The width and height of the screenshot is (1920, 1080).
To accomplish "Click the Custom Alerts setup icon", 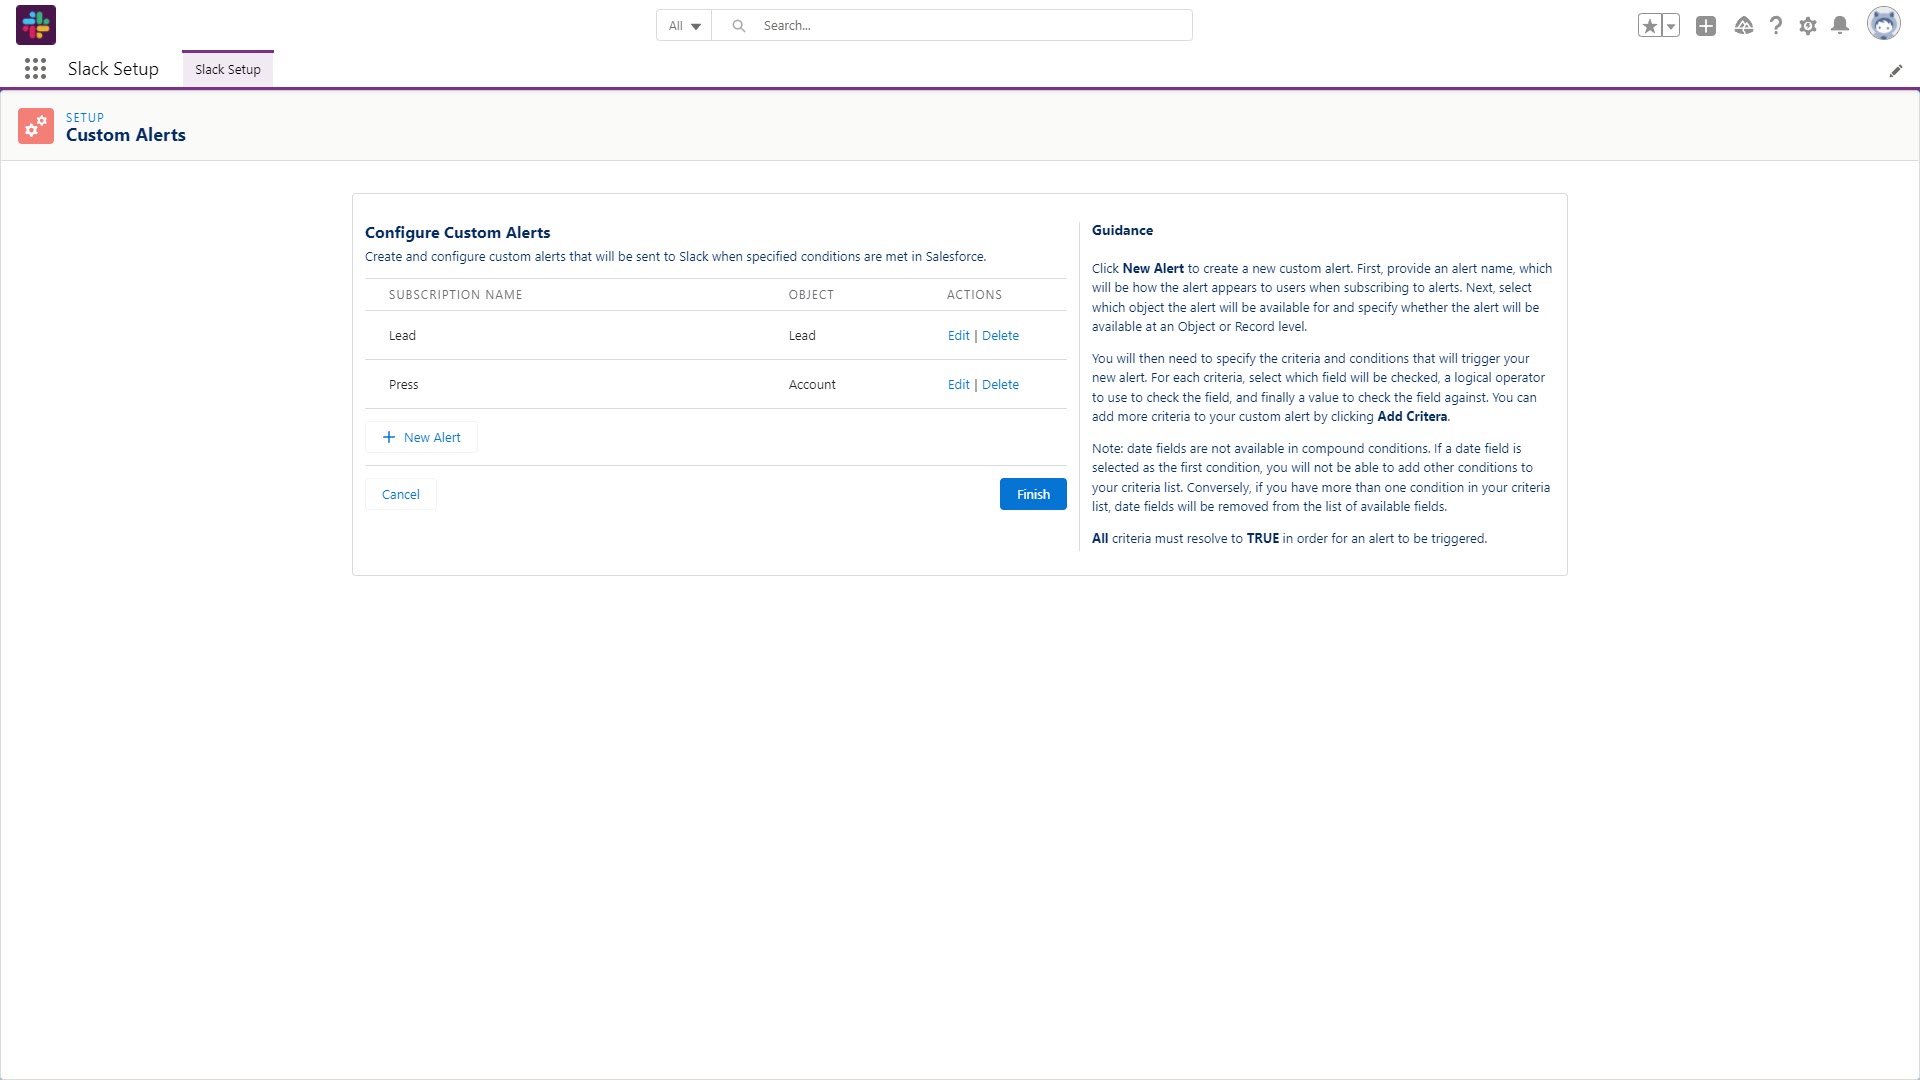I will pos(36,126).
